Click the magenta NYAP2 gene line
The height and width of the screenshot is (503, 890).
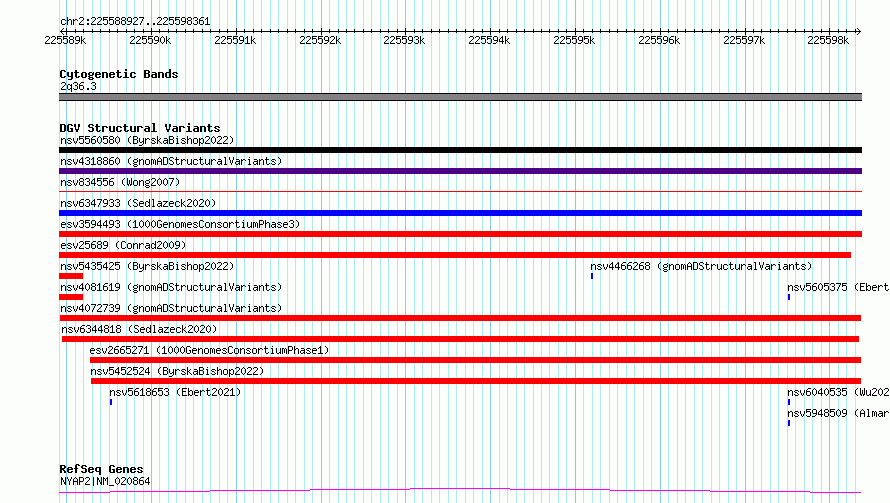[460, 491]
